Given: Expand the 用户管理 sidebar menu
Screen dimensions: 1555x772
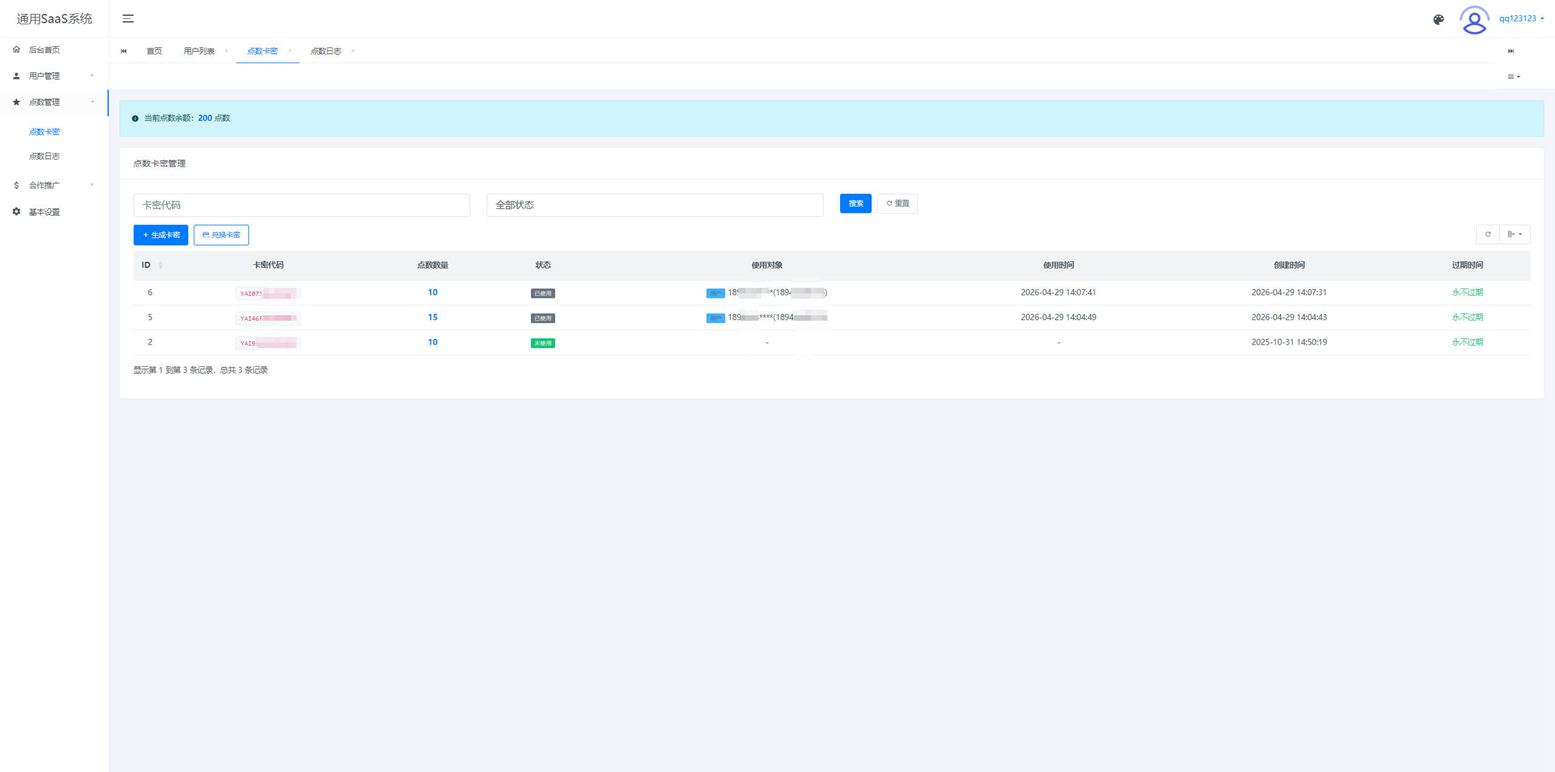Looking at the screenshot, I should tap(54, 76).
